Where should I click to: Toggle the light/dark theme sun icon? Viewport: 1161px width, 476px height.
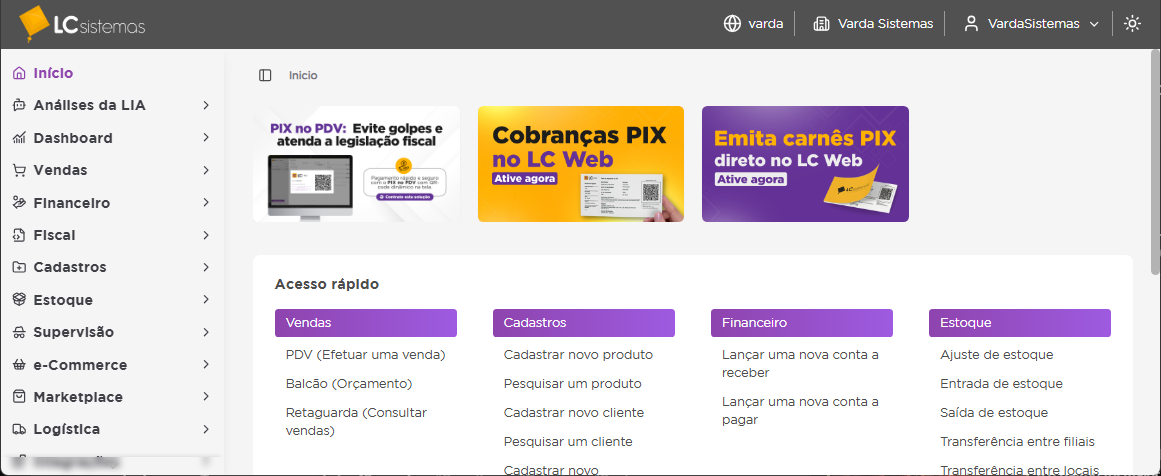coord(1132,24)
